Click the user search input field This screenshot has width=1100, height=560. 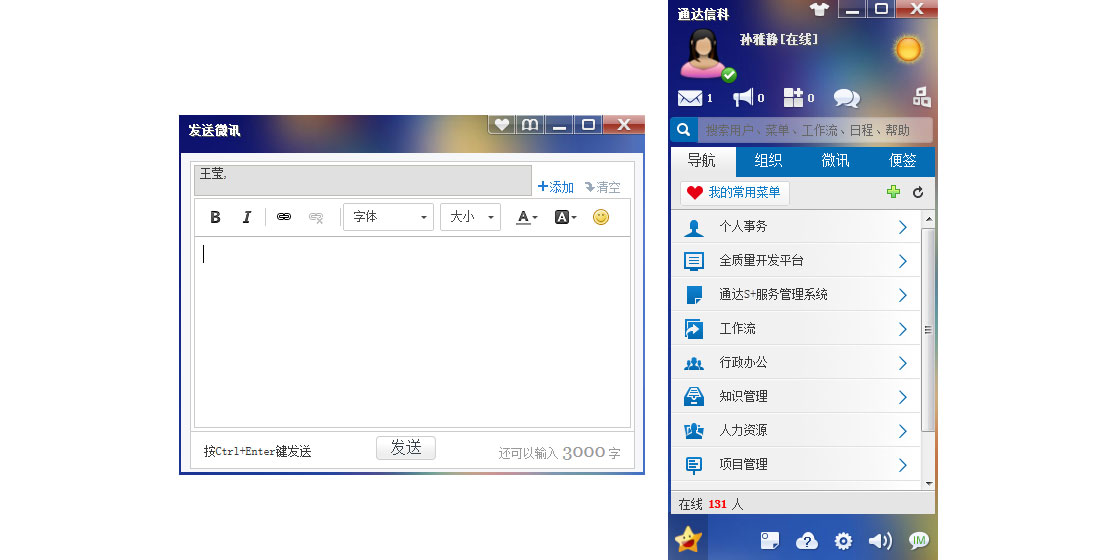(x=815, y=130)
